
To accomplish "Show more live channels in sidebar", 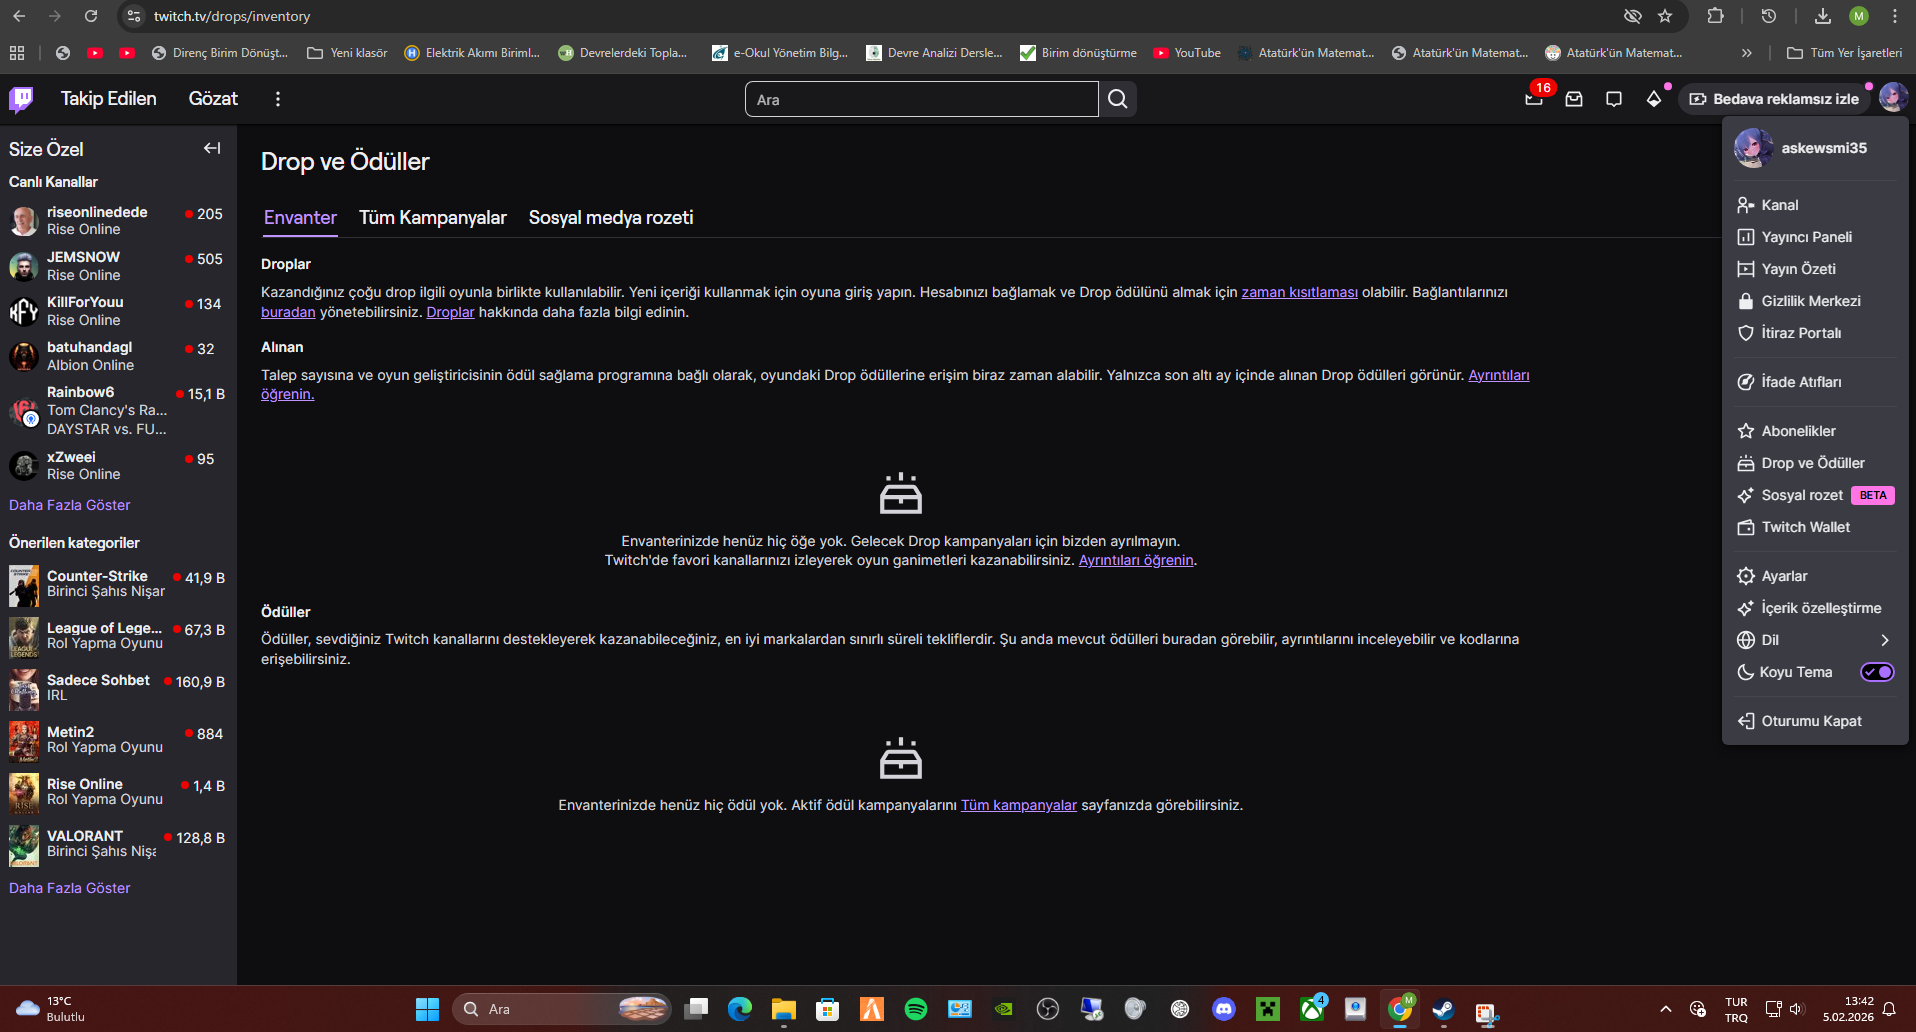I will (70, 505).
